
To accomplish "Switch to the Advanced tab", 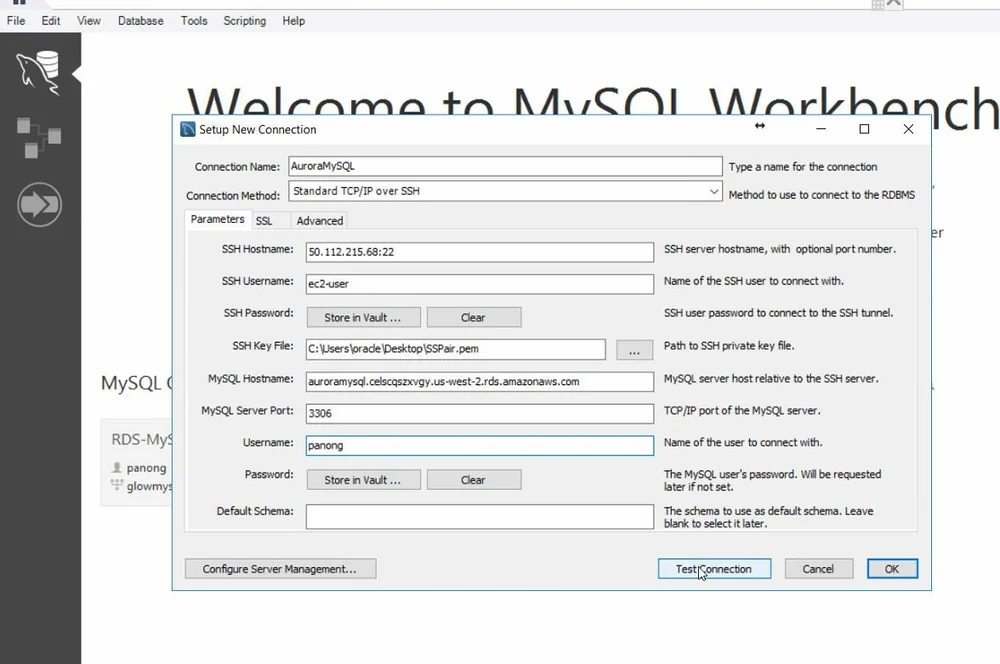I will [x=320, y=221].
